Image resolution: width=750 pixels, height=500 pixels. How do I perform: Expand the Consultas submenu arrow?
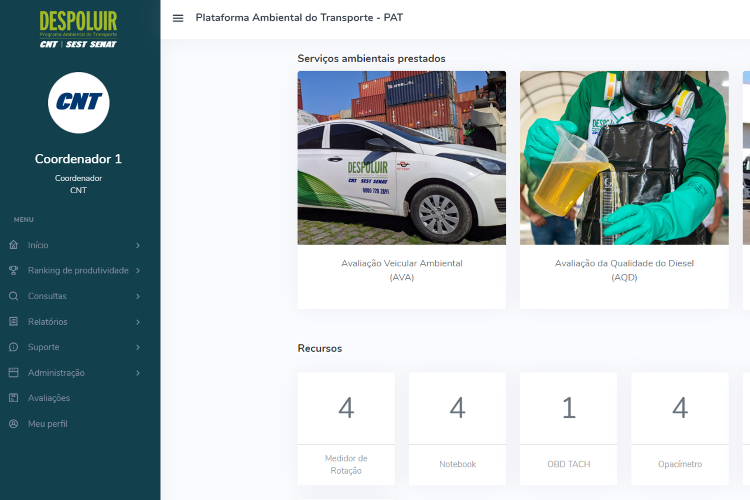(x=138, y=296)
